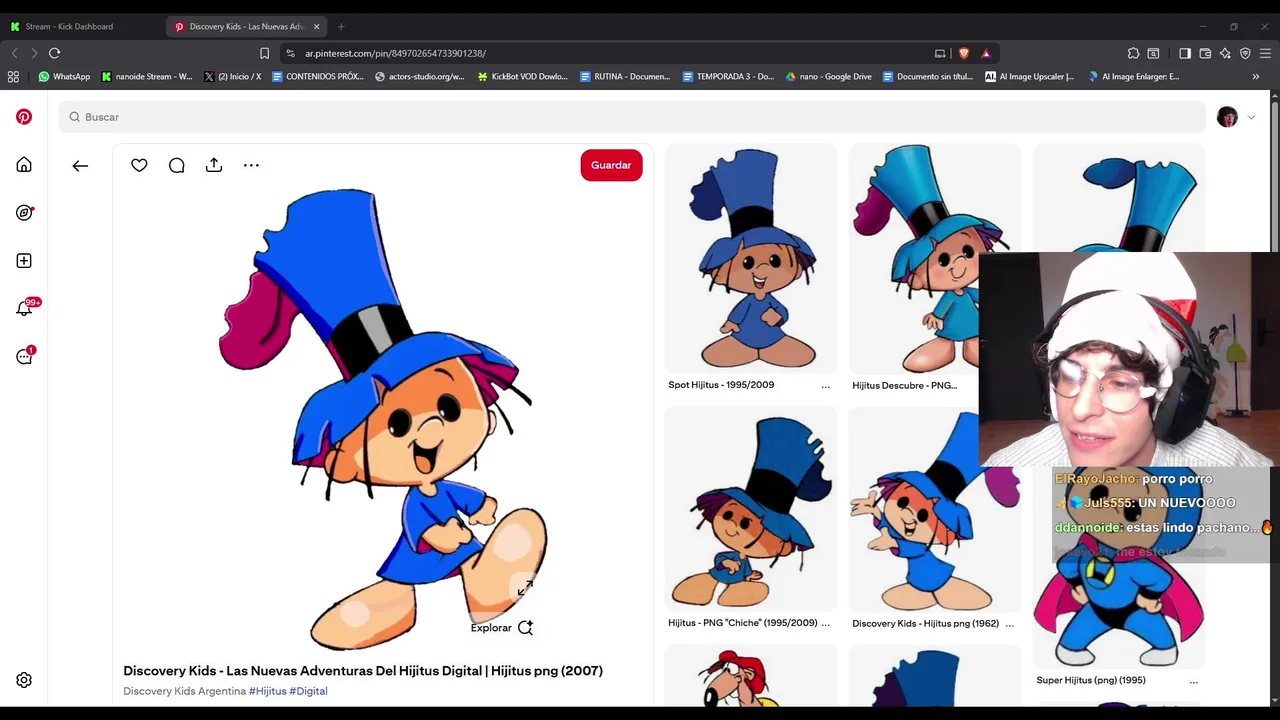
Task: Close the Discovery Kids Pinterest tab
Action: click(x=317, y=26)
